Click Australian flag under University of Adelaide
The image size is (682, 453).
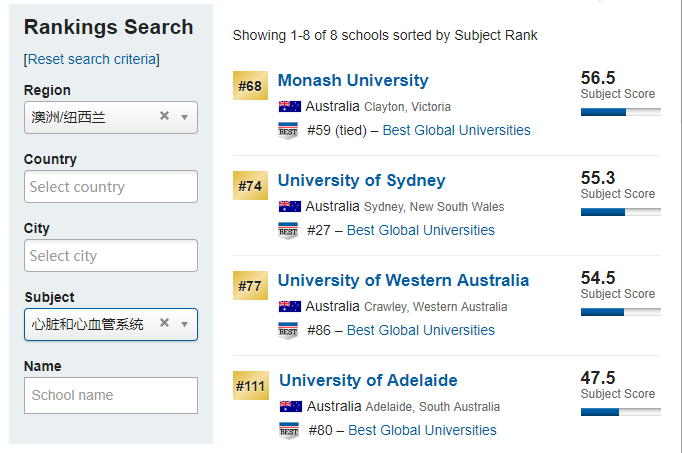pyautogui.click(x=291, y=406)
